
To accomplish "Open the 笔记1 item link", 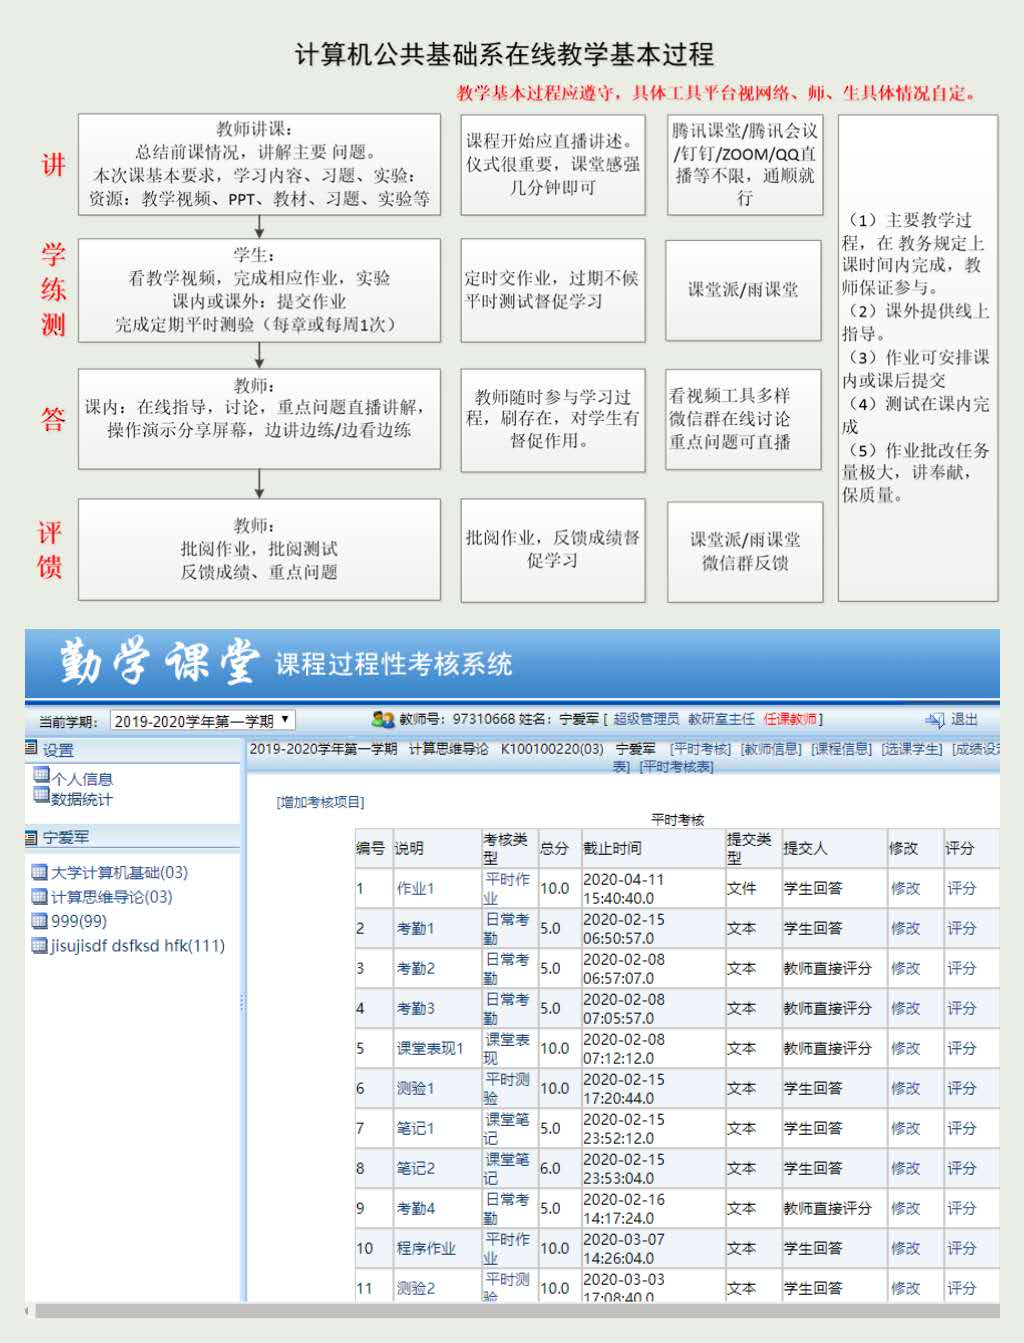I will coord(415,1128).
